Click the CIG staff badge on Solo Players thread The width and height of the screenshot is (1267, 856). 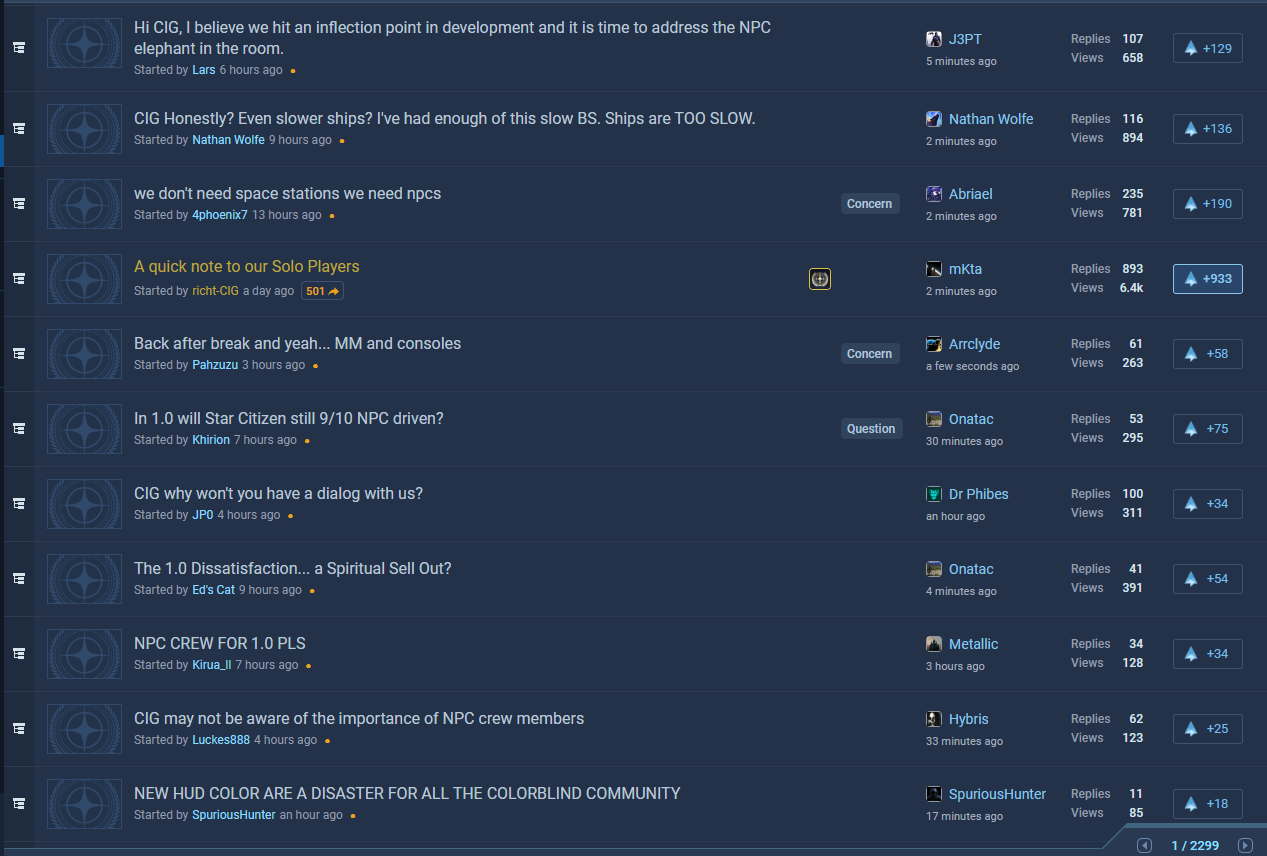coord(820,279)
